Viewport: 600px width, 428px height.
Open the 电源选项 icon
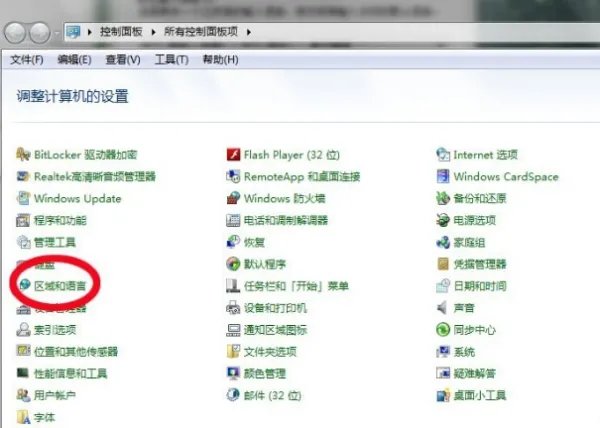coord(443,220)
